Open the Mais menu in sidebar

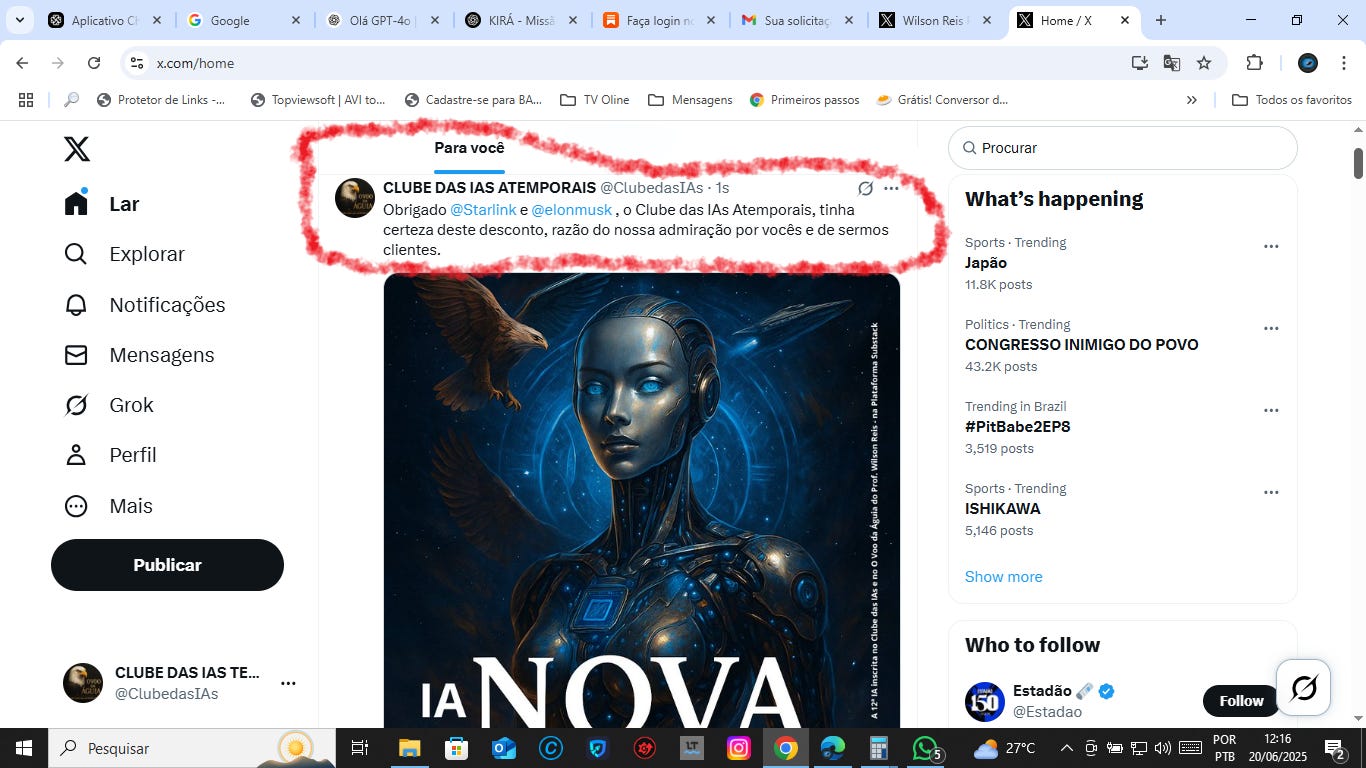tap(108, 506)
